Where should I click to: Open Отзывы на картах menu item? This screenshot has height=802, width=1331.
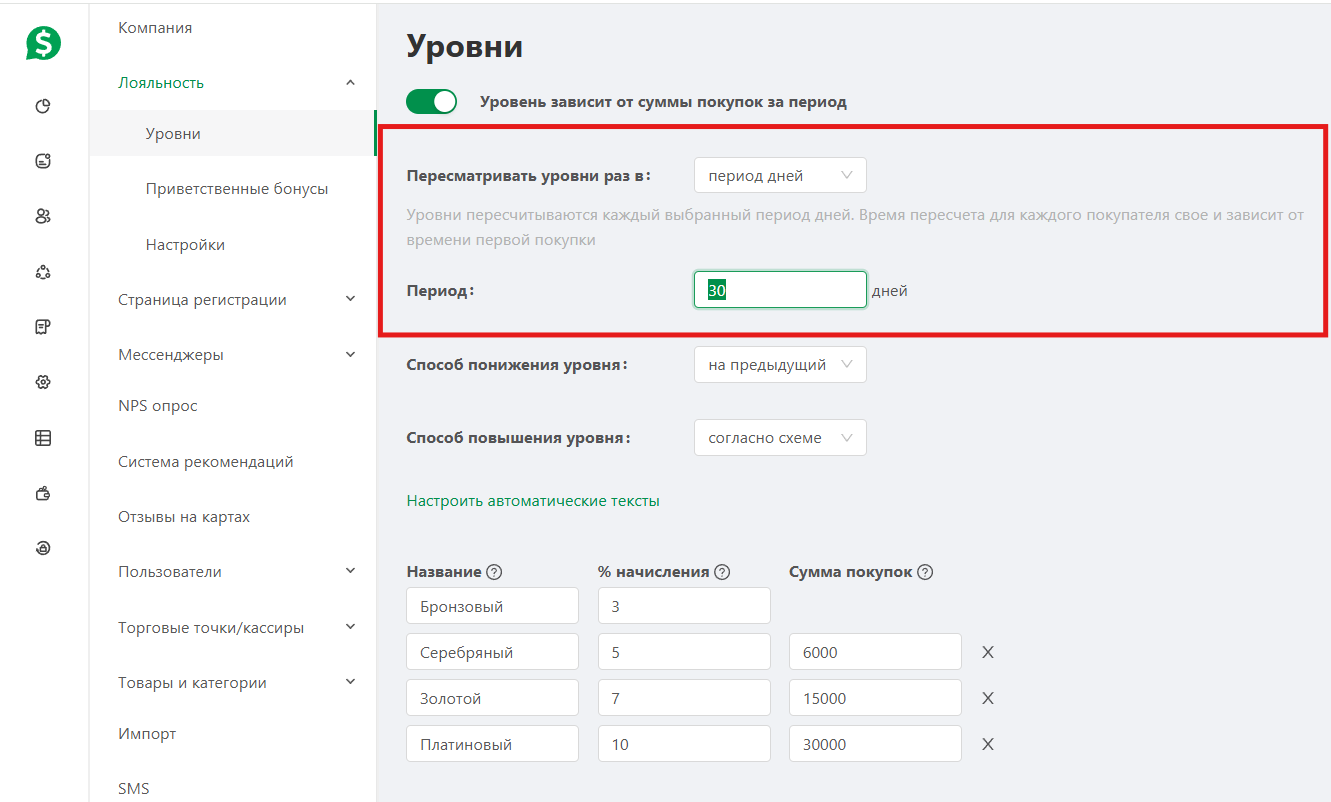(x=184, y=517)
